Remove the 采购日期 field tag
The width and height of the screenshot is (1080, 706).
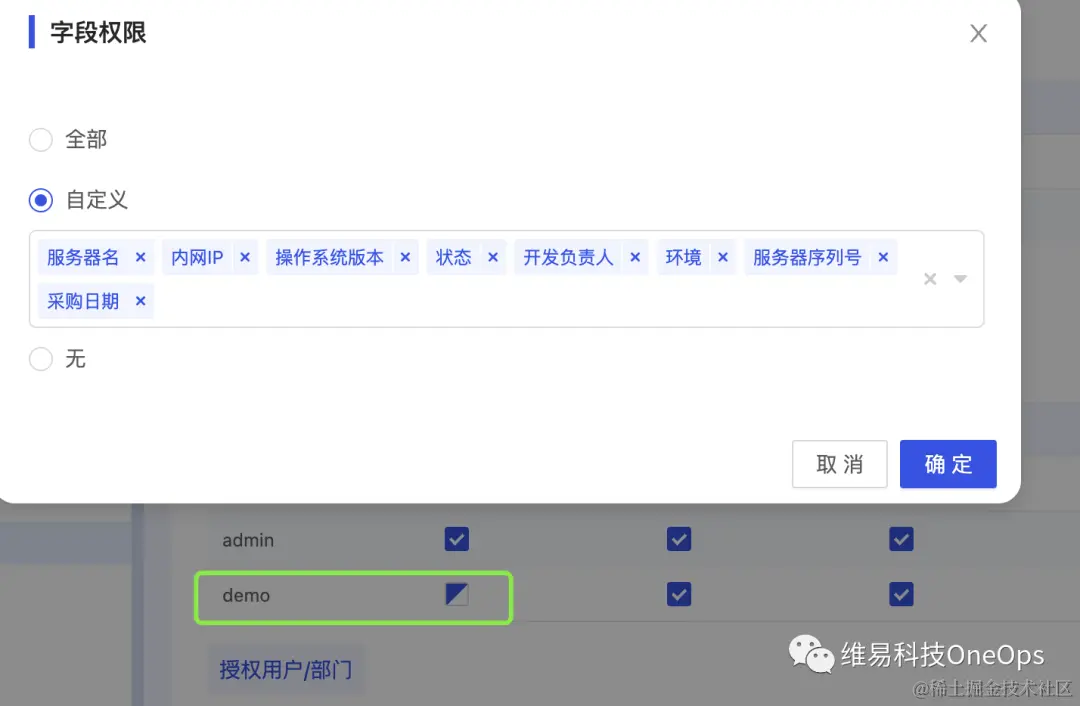140,301
